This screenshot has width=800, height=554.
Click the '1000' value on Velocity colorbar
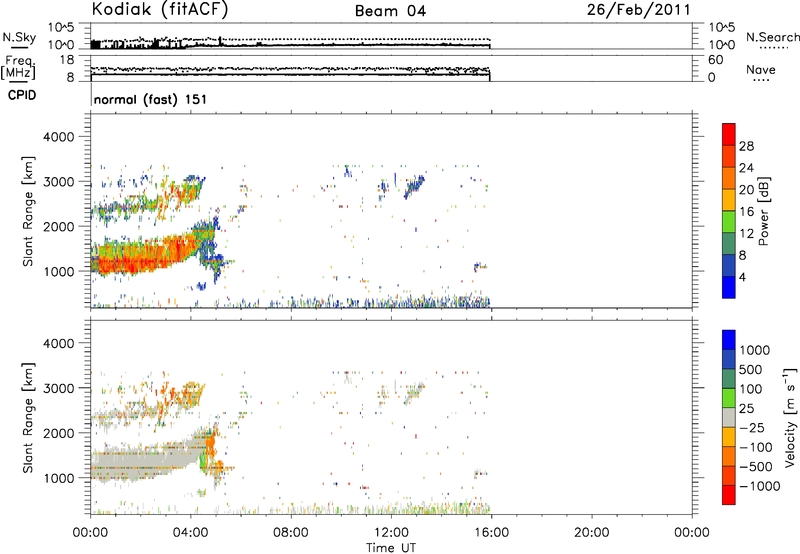coord(755,350)
